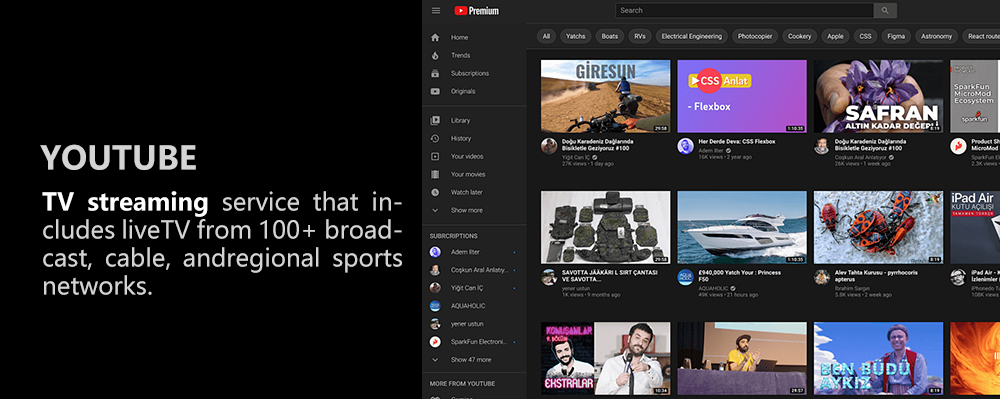Click the Yiğit Can İÇ channel avatar under GIRESUN video
This screenshot has height=399, width=1000.
point(549,146)
